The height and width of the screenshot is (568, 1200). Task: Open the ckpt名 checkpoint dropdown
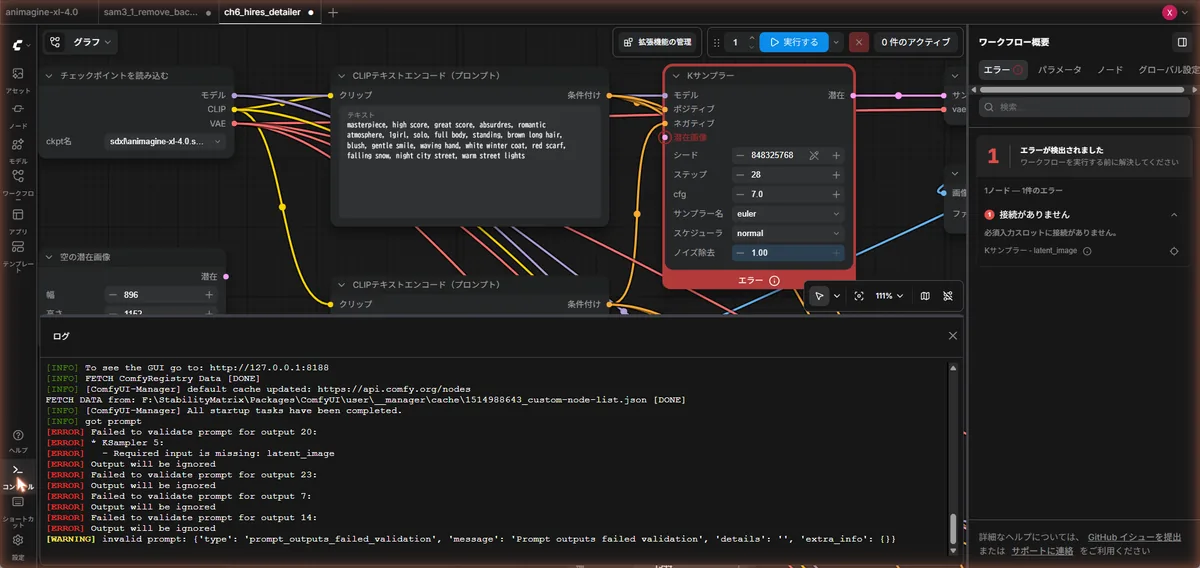coord(167,142)
